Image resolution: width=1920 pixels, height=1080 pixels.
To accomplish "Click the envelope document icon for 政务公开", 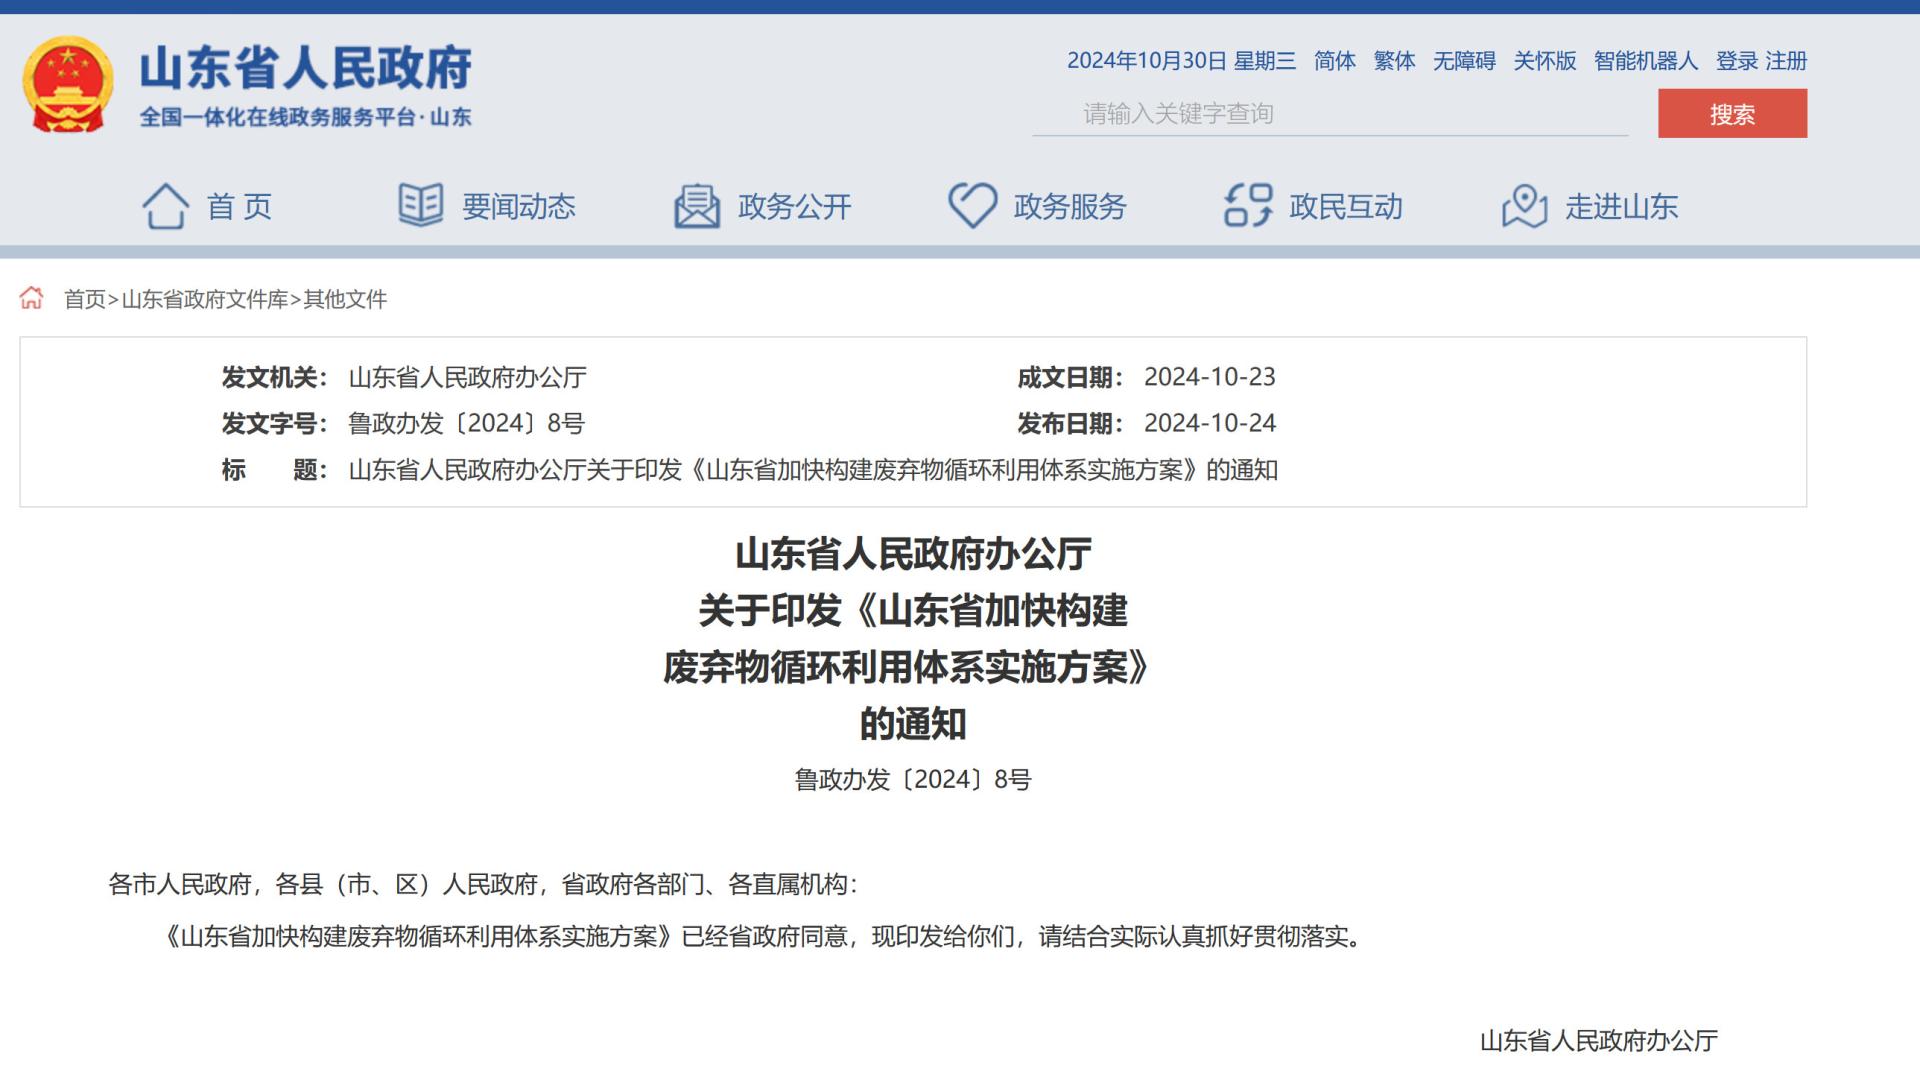I will click(x=696, y=206).
